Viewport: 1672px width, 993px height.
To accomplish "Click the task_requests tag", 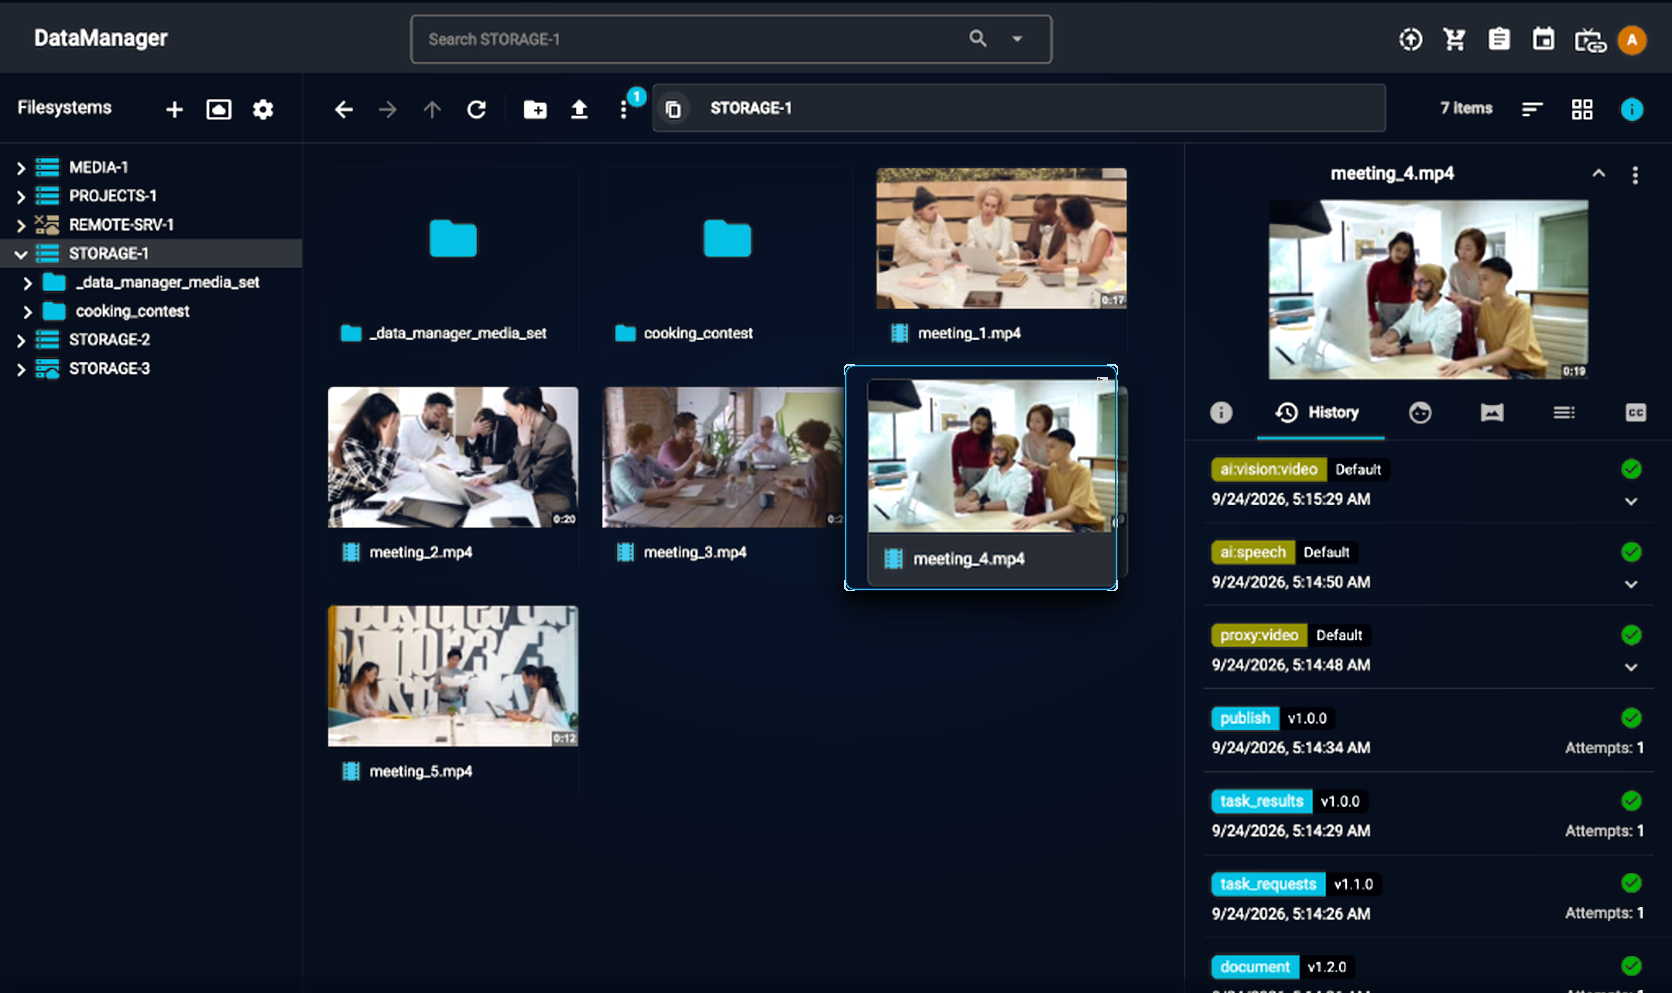I will click(1268, 884).
